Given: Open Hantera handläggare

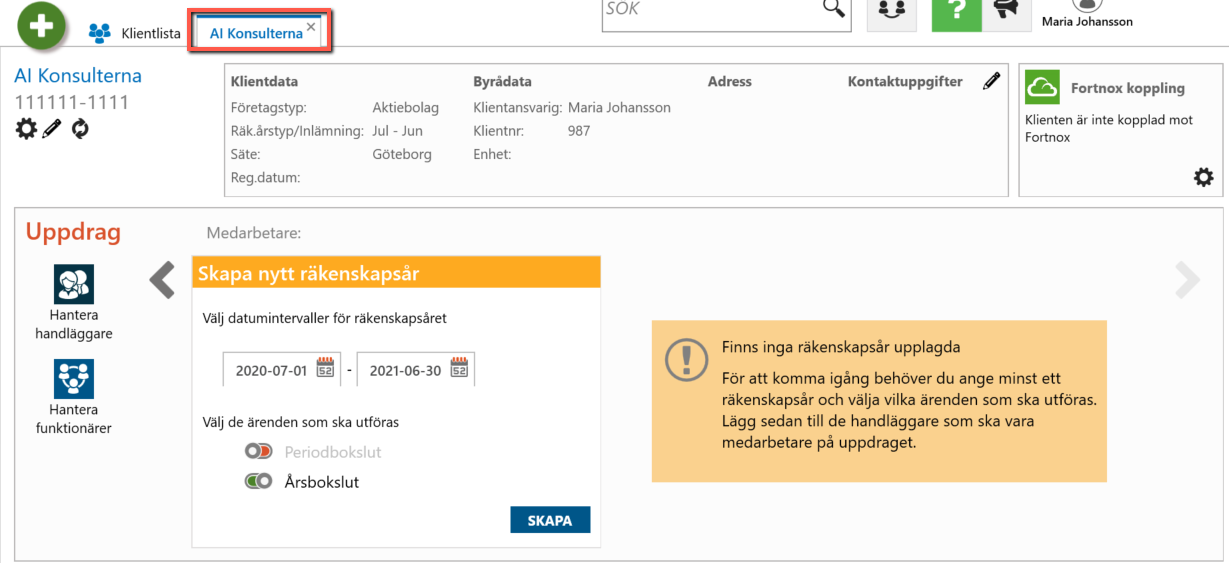Looking at the screenshot, I should pos(74,303).
